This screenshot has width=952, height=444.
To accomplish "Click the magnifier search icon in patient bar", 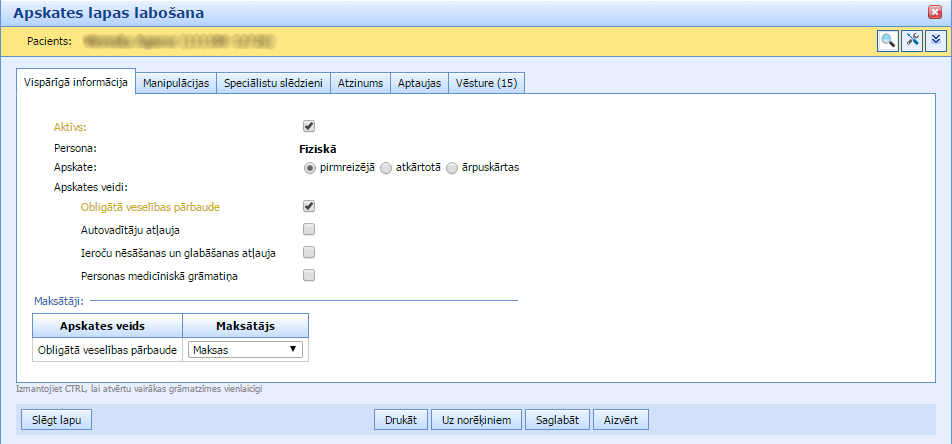I will click(887, 40).
